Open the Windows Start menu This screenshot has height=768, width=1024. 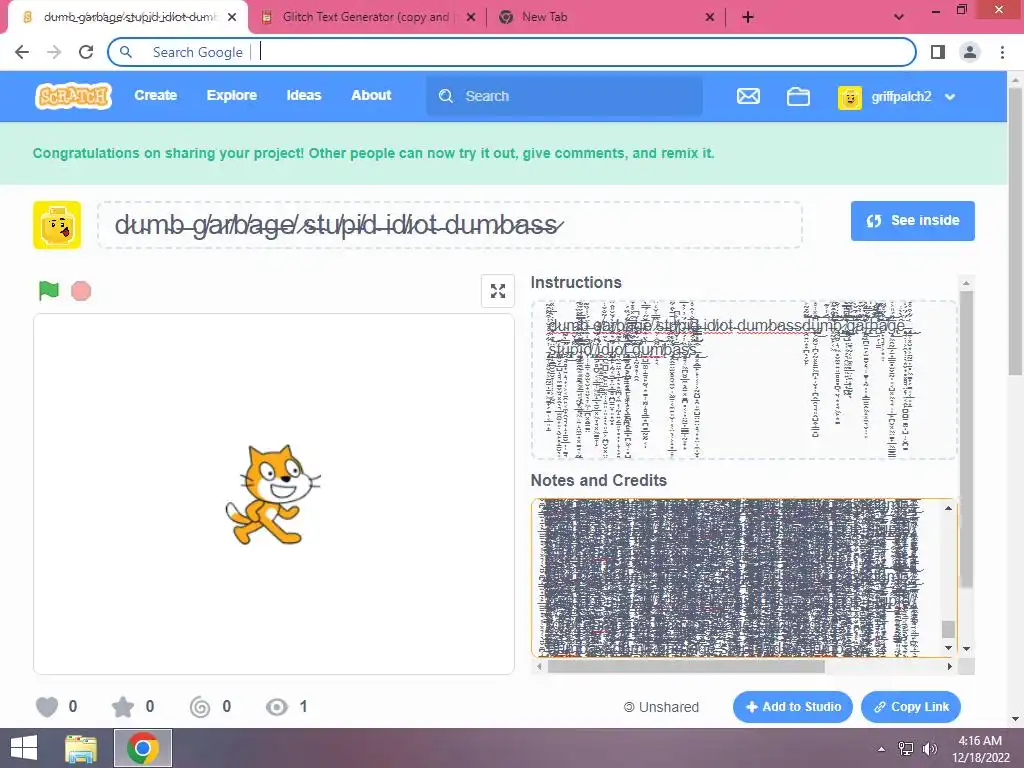[x=24, y=748]
